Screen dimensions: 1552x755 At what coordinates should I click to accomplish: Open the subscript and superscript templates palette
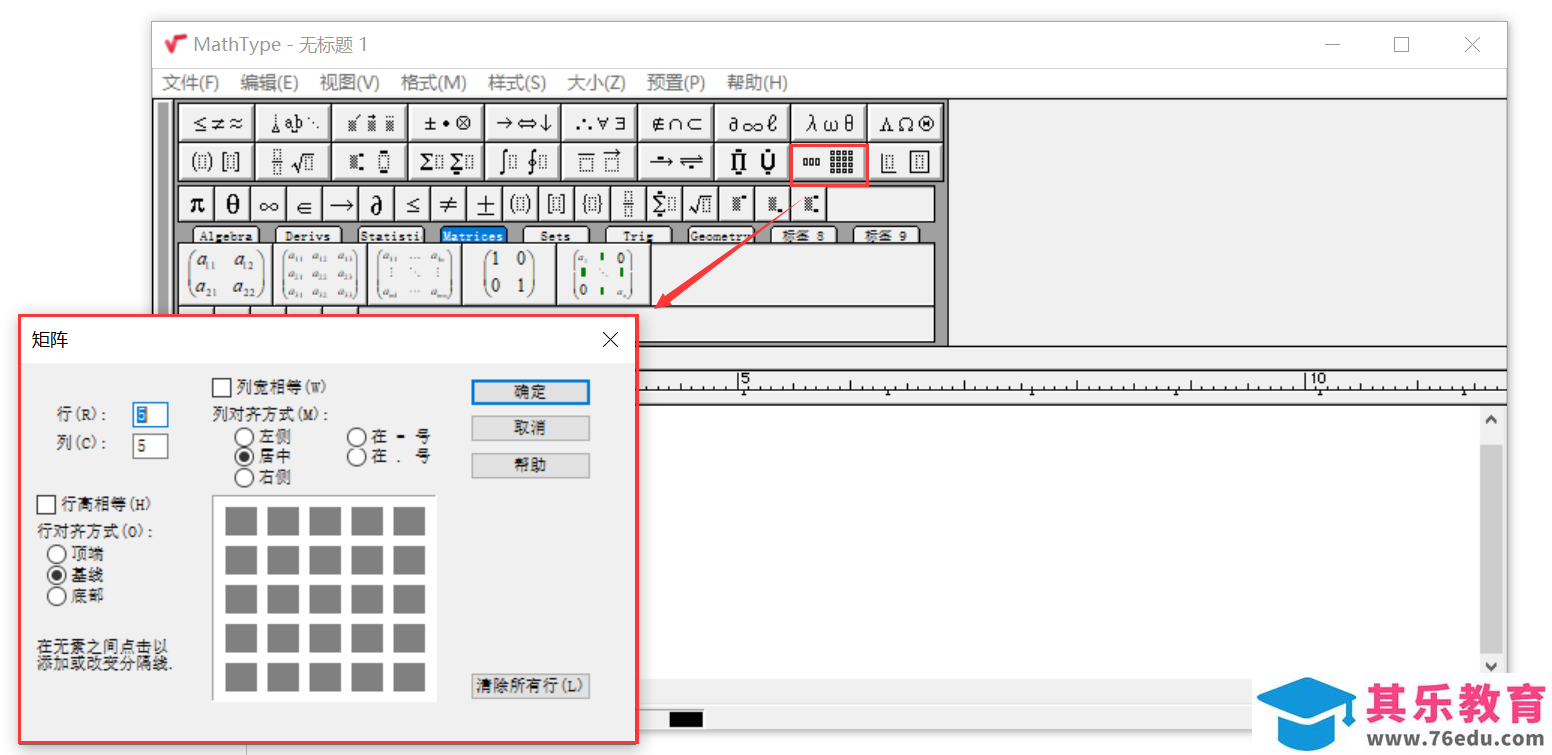click(x=370, y=162)
